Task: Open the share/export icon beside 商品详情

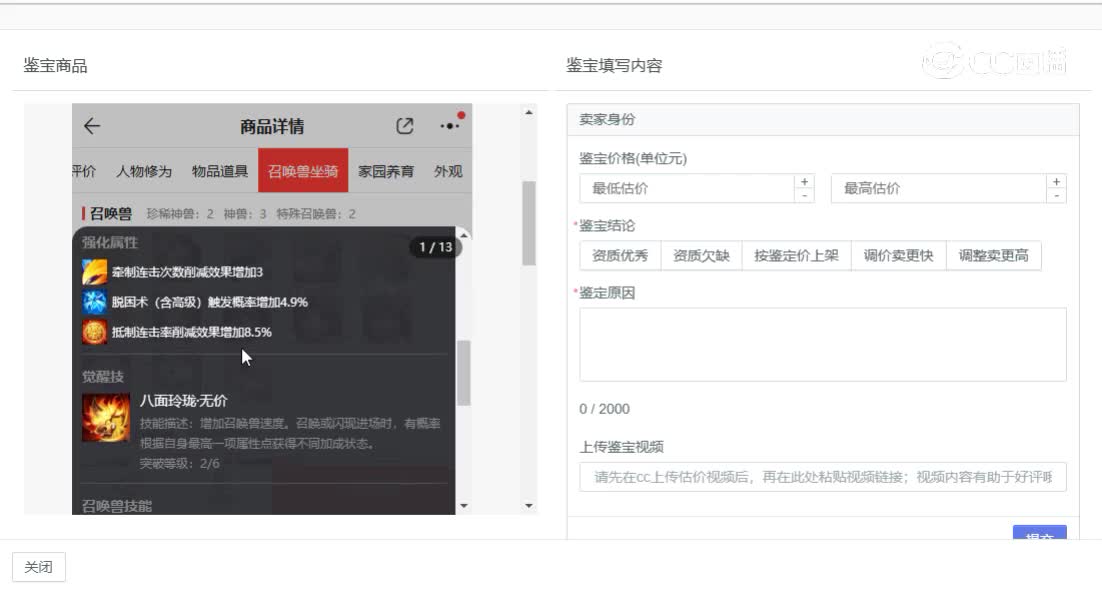Action: [x=404, y=125]
